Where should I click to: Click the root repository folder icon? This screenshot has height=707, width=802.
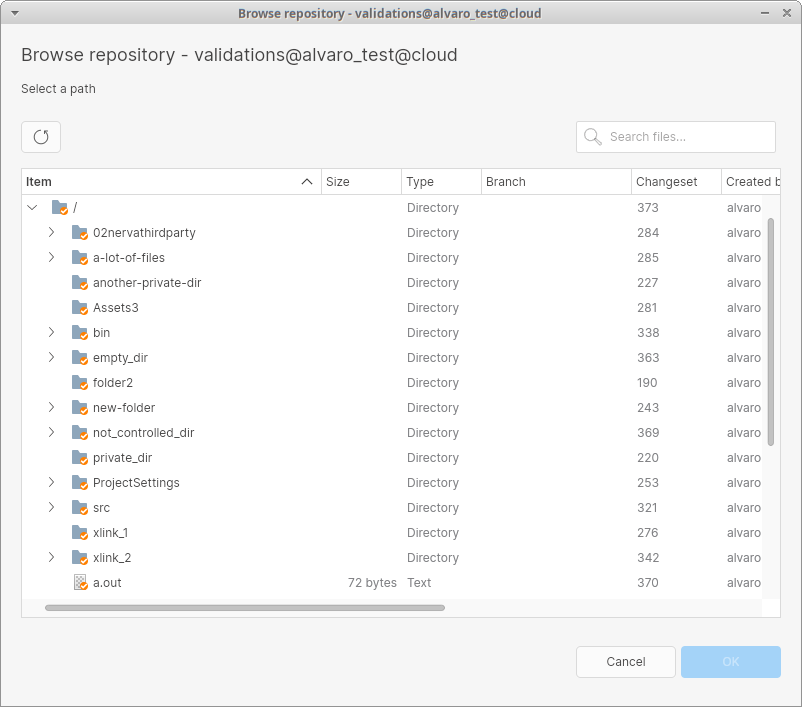tap(60, 207)
